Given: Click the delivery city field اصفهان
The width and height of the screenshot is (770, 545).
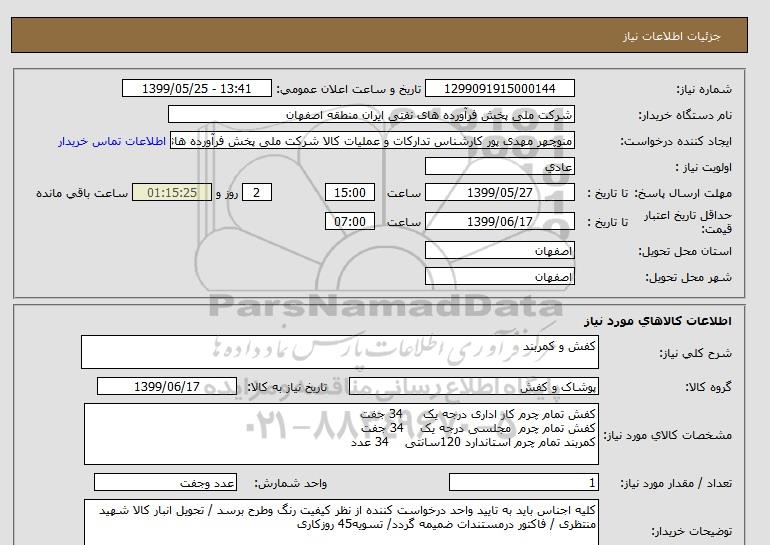Looking at the screenshot, I should 499,276.
